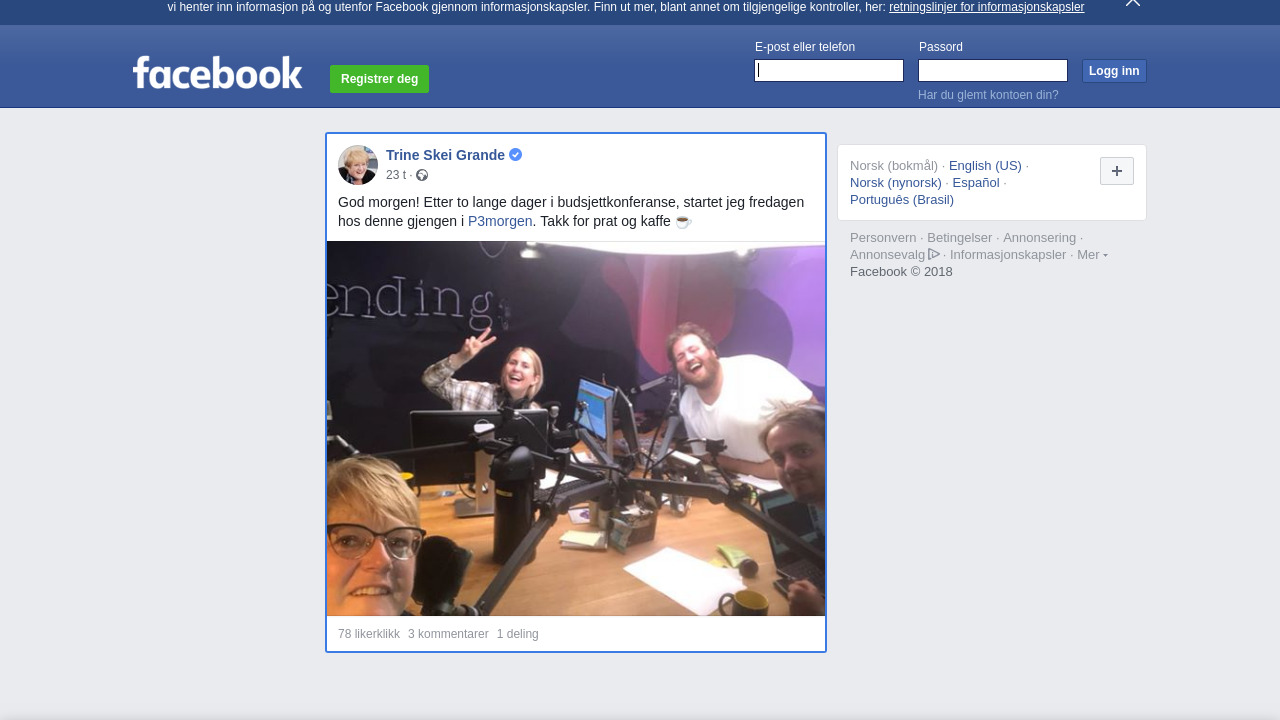Close the cookie information banner

1133,3
